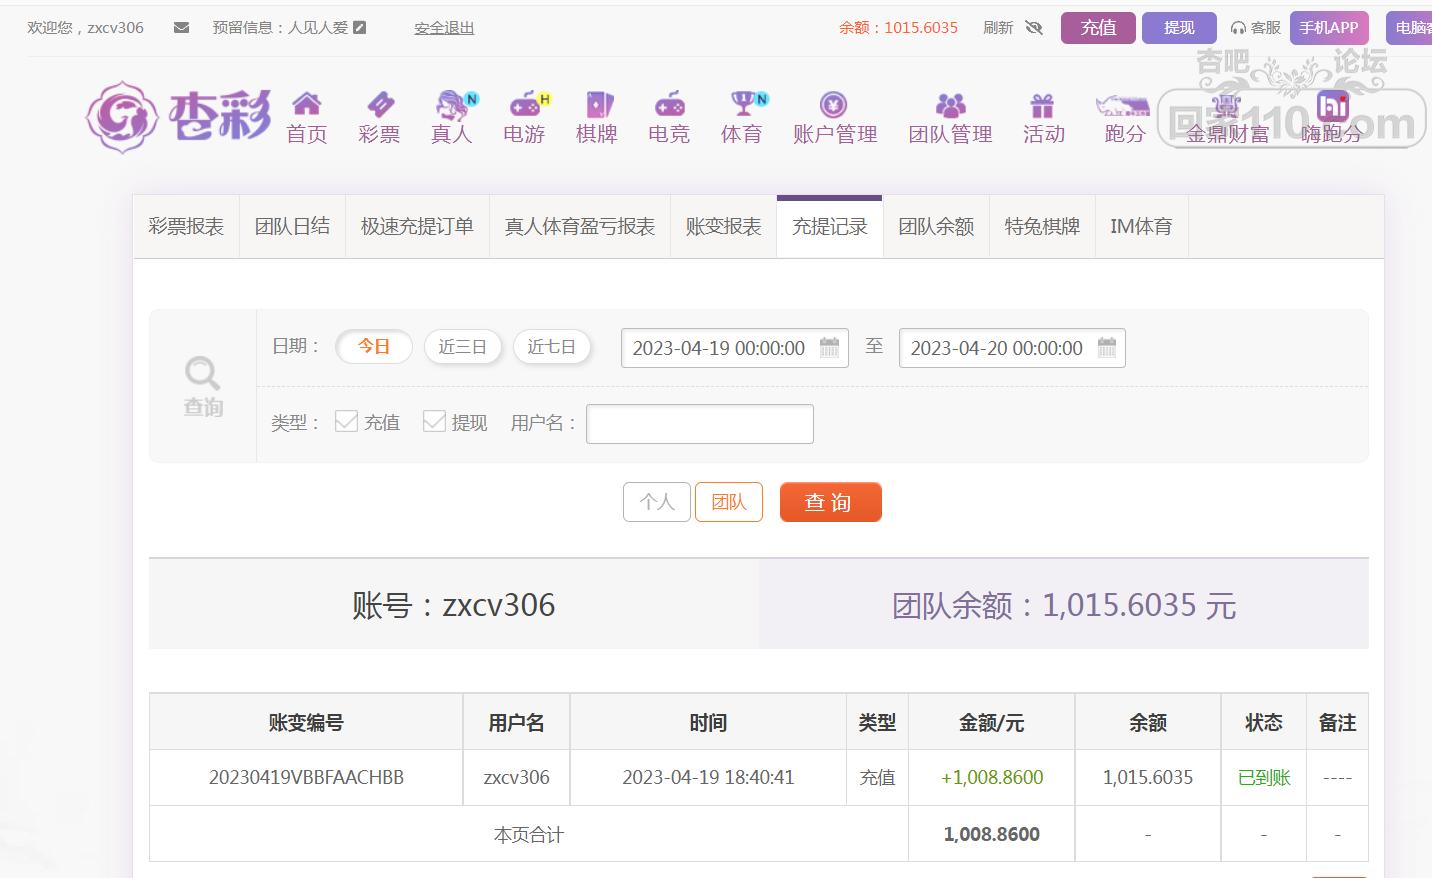
Task: Toggle the balance visibility eye icon
Action: (x=1035, y=28)
